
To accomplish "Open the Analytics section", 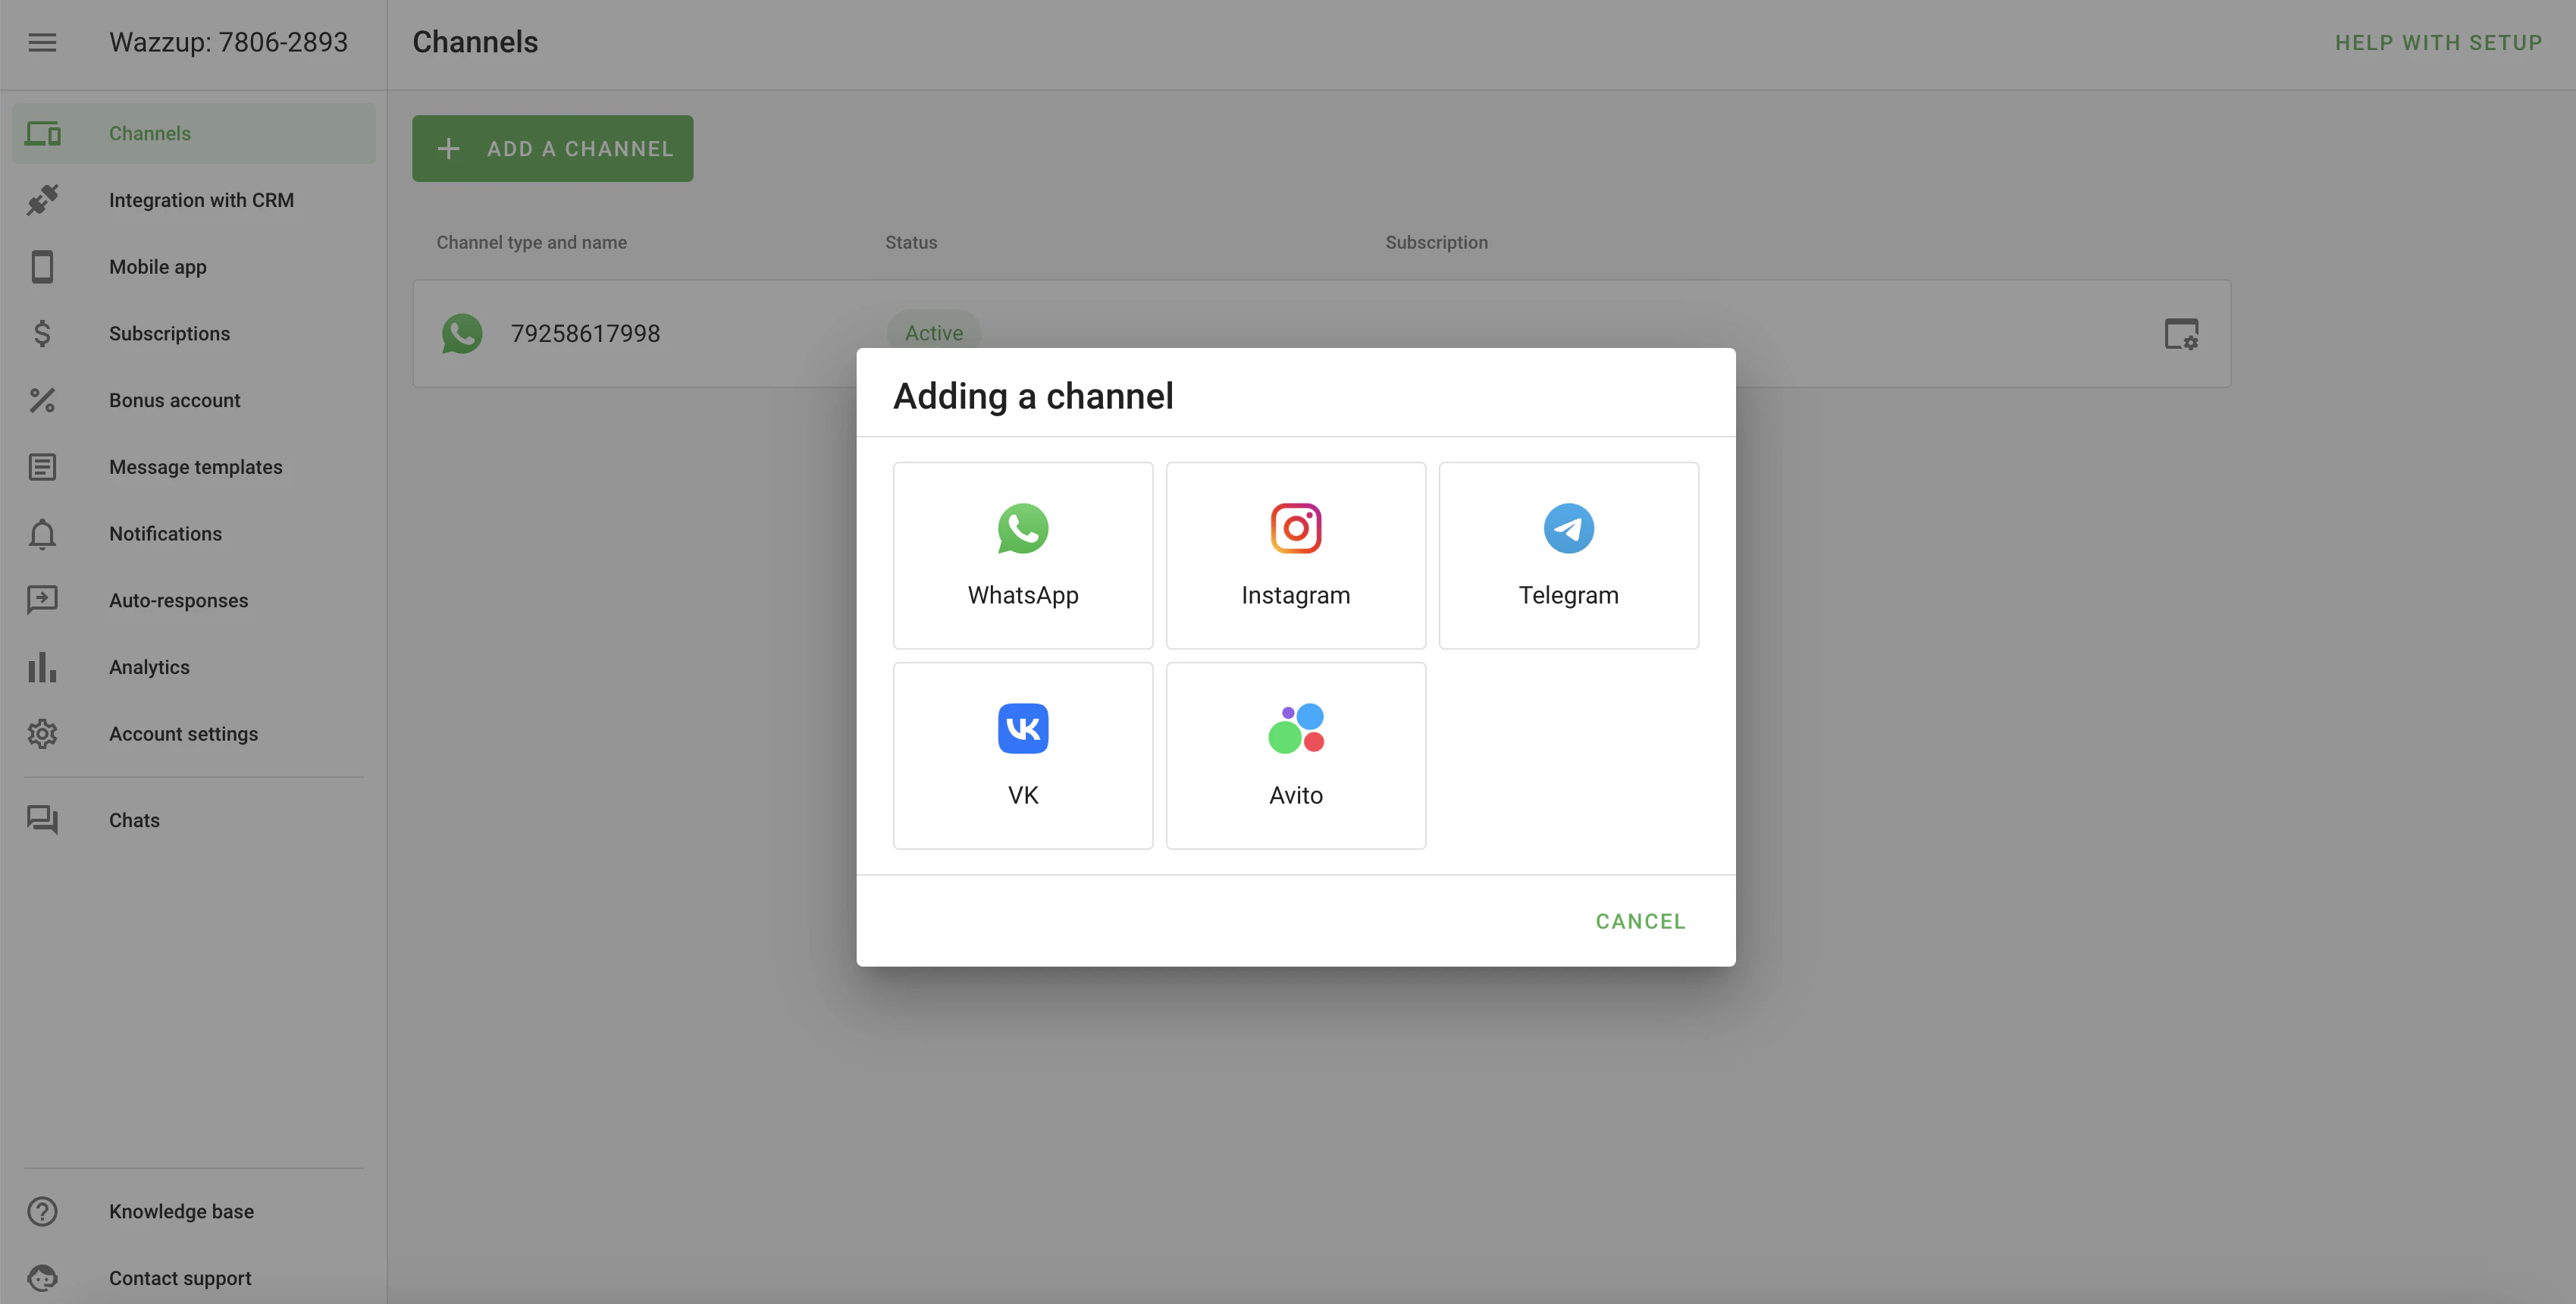I will pos(148,666).
